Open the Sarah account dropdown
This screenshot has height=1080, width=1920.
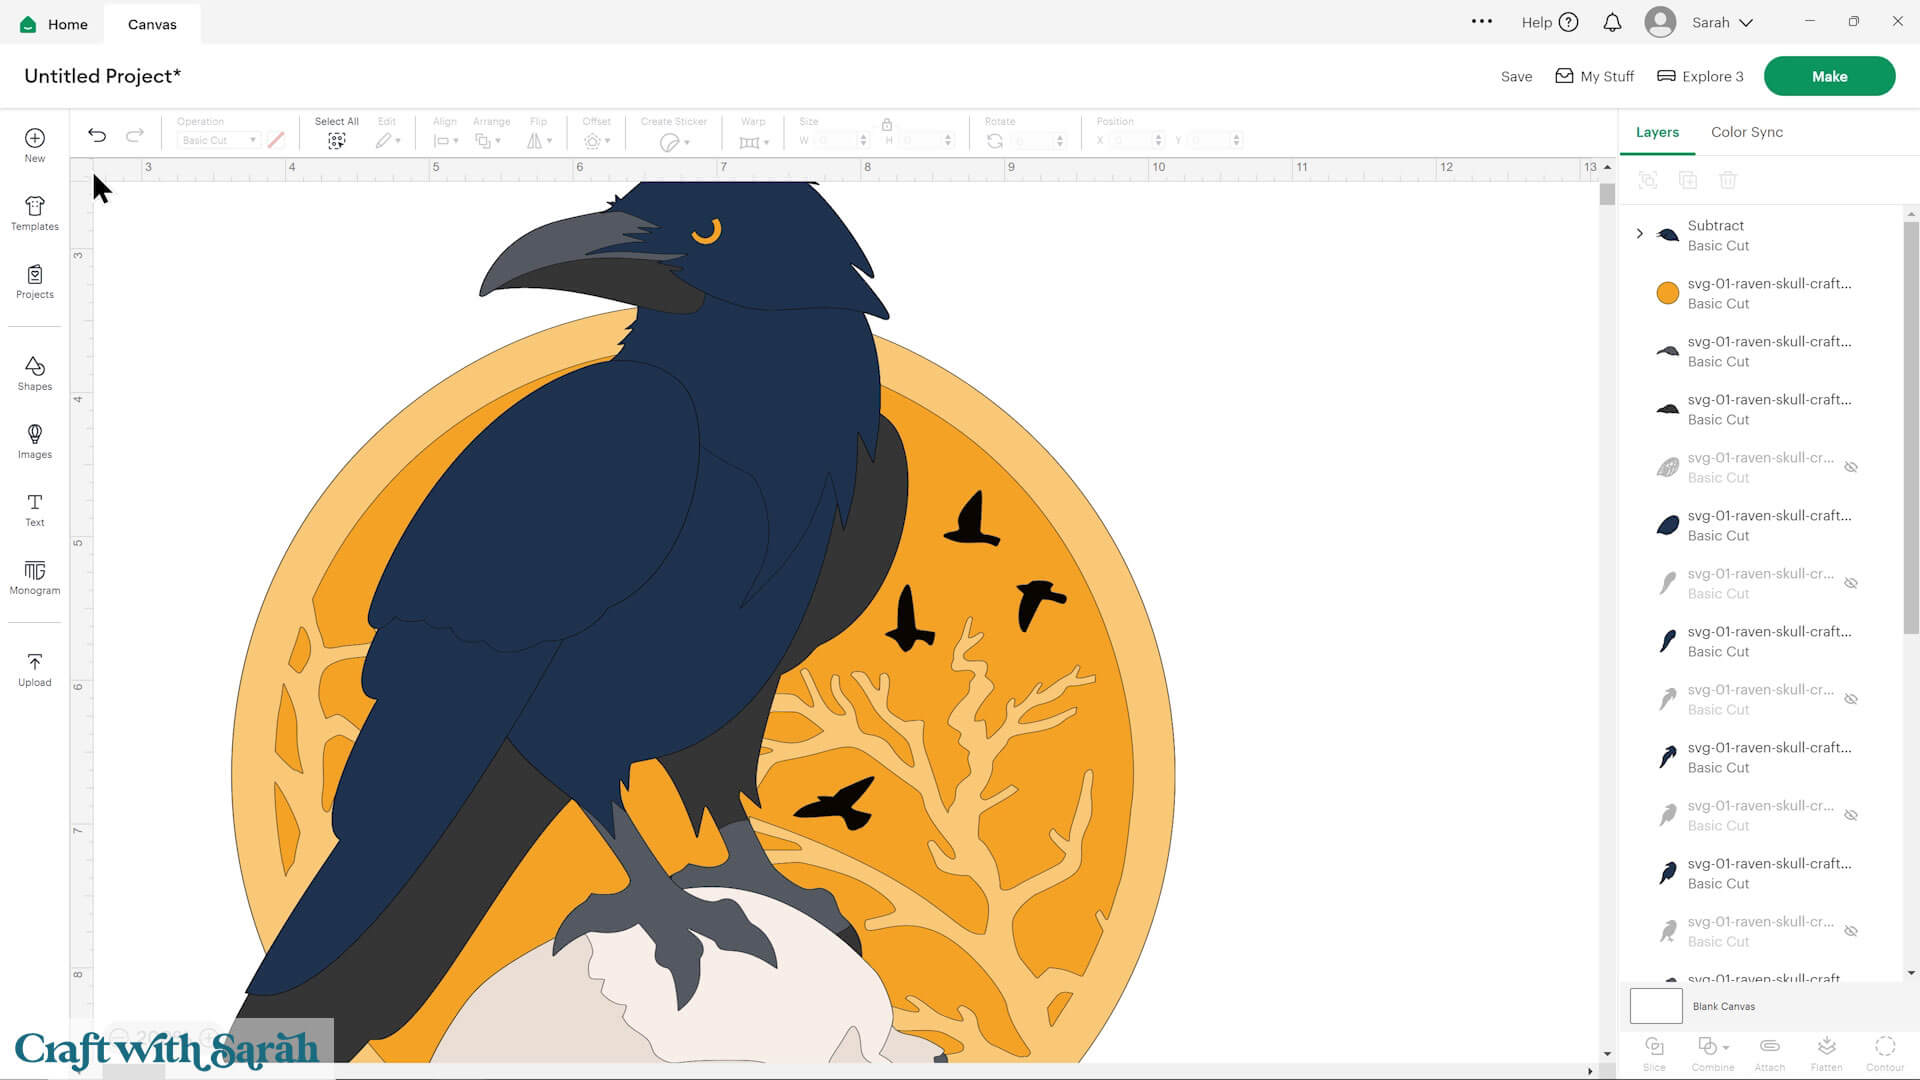[x=1722, y=22]
